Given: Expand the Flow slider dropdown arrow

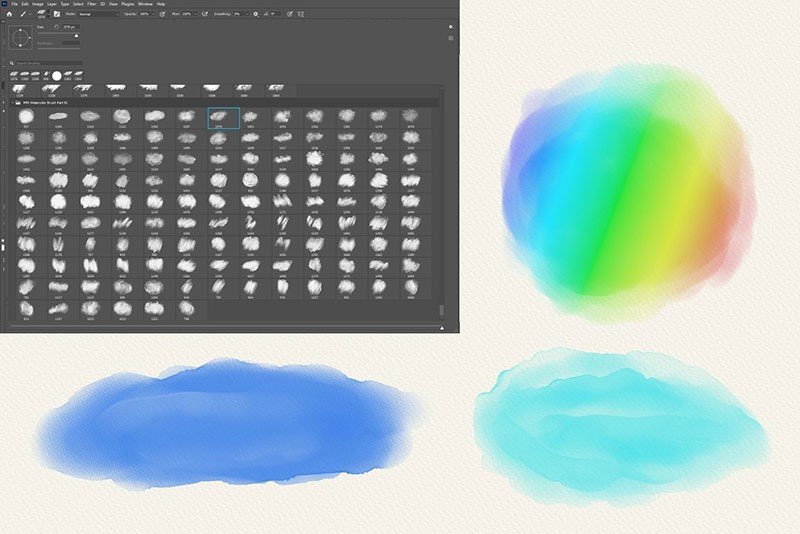Looking at the screenshot, I should [196, 14].
